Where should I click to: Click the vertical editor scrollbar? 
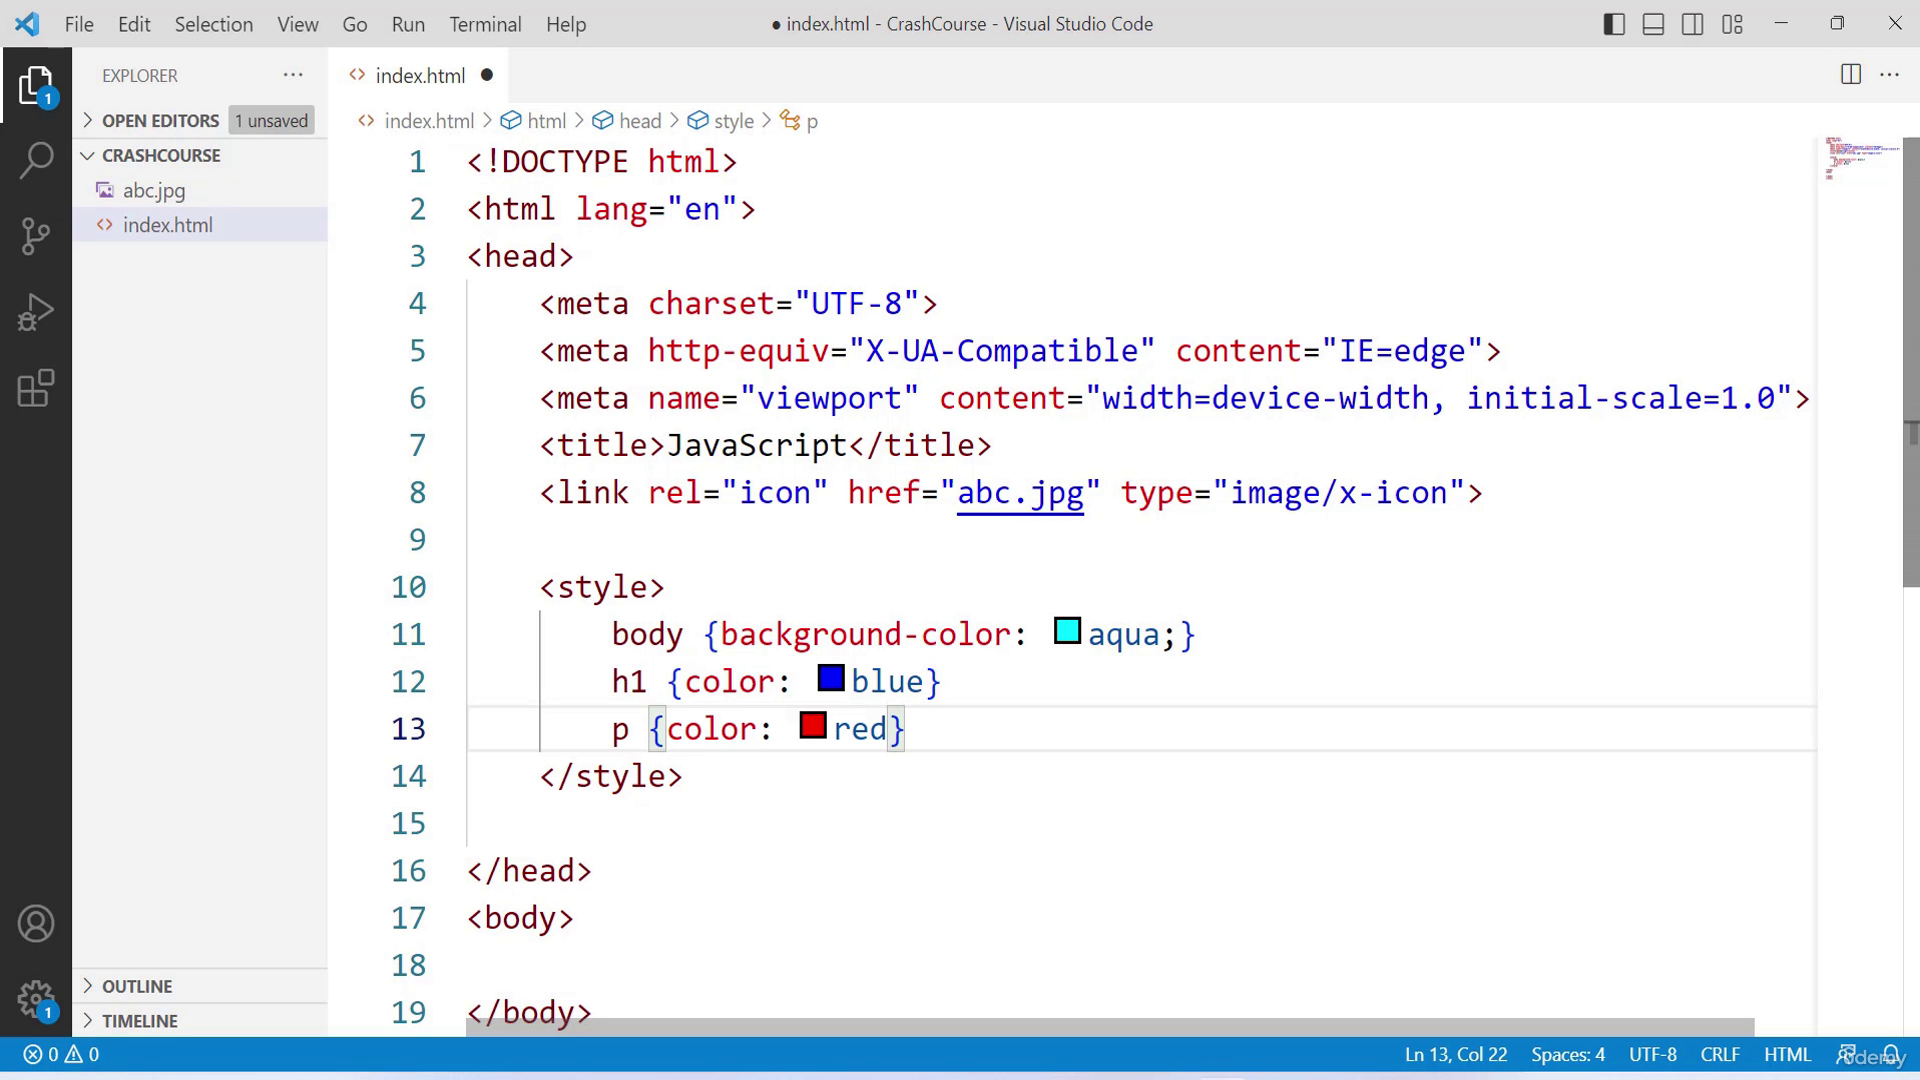coord(1910,362)
